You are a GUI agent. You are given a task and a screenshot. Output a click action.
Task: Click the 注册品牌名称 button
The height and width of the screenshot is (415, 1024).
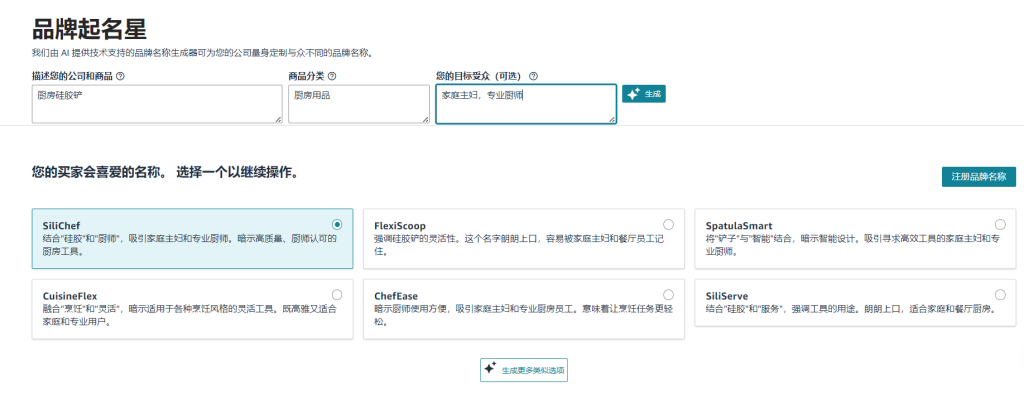pyautogui.click(x=978, y=177)
